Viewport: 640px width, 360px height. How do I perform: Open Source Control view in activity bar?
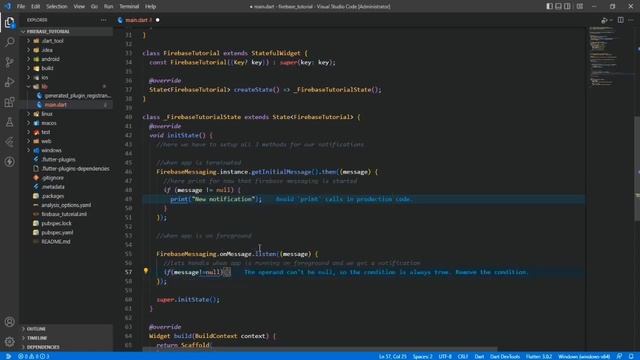pos(9,62)
